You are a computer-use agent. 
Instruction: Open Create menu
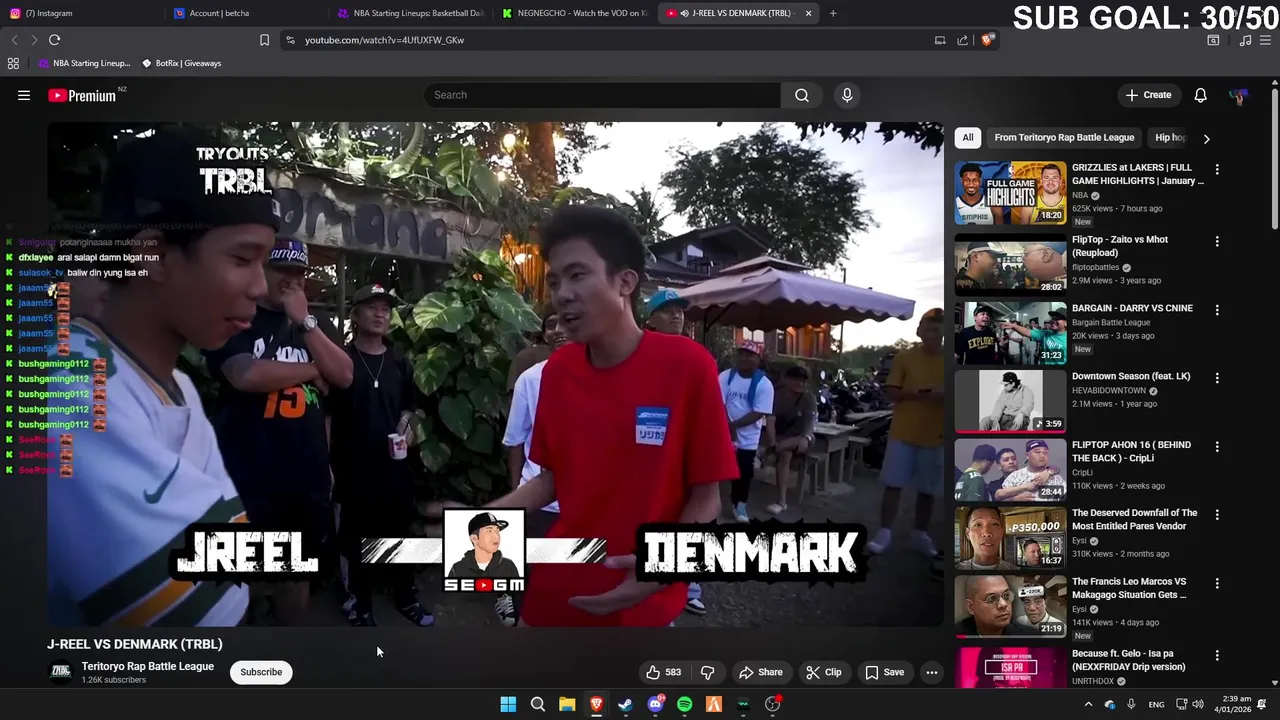(1148, 95)
